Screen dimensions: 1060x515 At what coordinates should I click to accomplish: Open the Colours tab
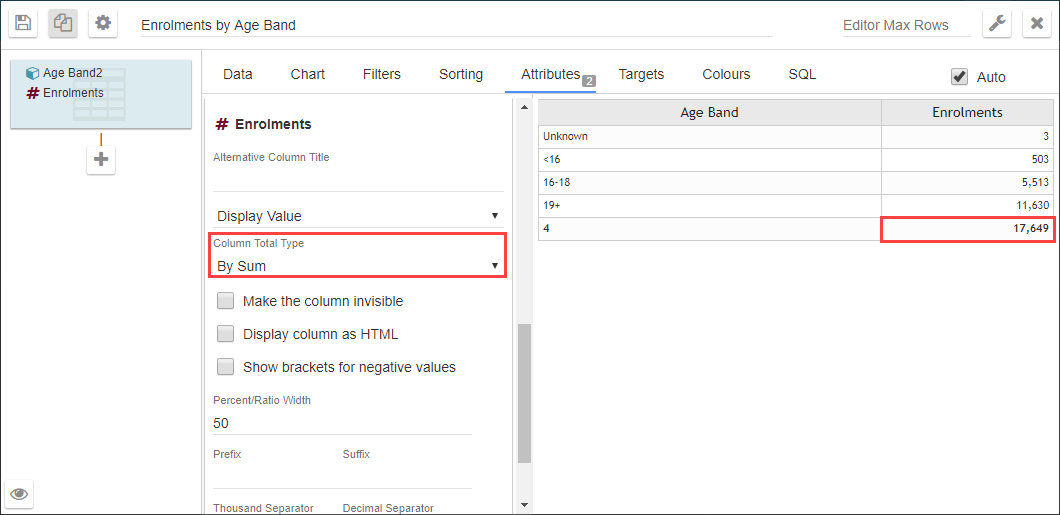(x=726, y=74)
